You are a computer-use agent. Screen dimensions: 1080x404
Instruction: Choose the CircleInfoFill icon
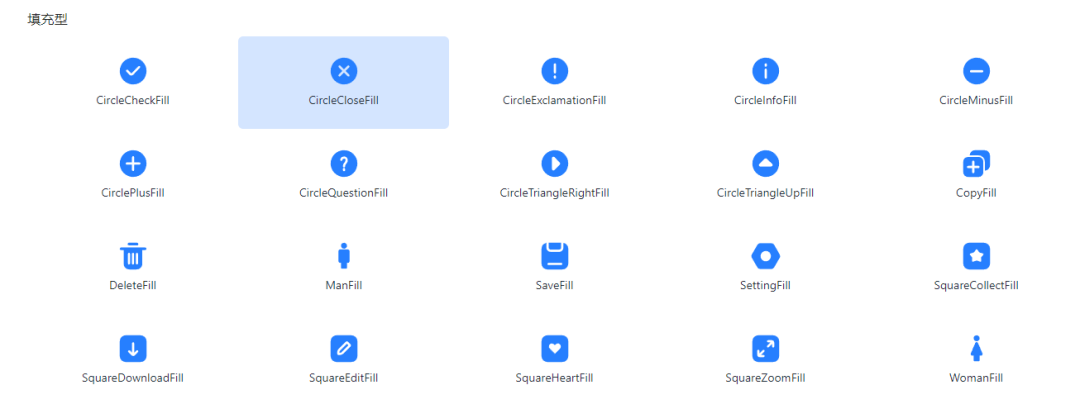click(765, 70)
